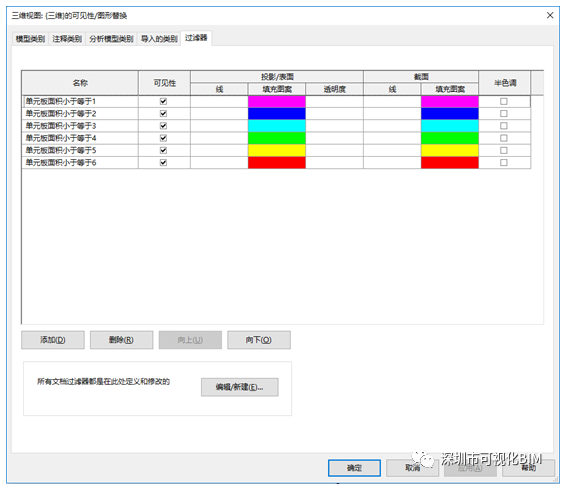Switch to the 模型类别 tab

tap(30, 39)
